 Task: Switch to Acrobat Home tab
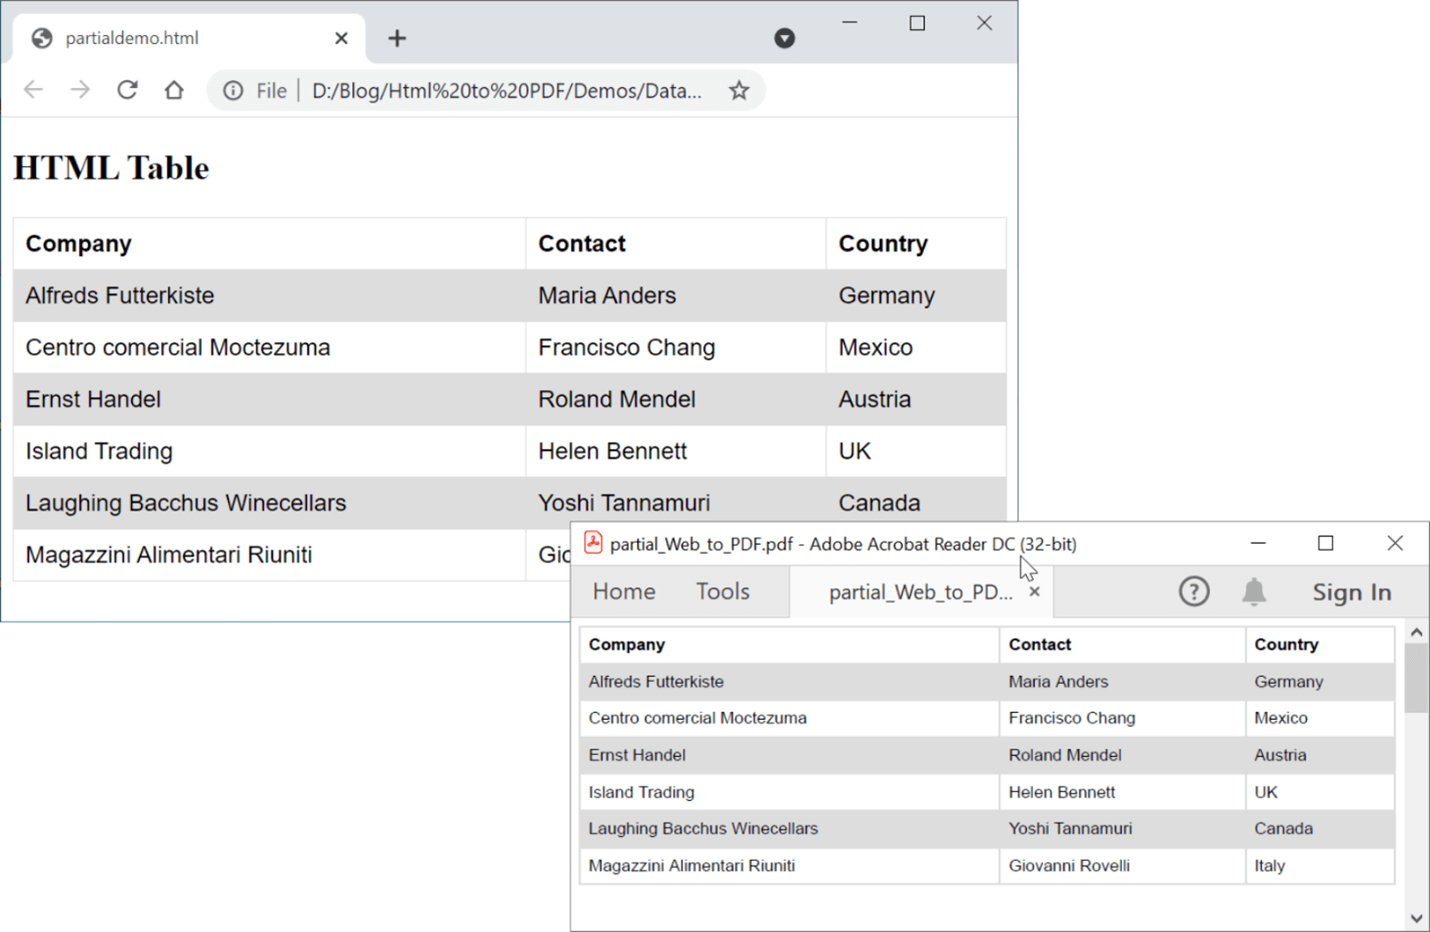[x=624, y=592]
